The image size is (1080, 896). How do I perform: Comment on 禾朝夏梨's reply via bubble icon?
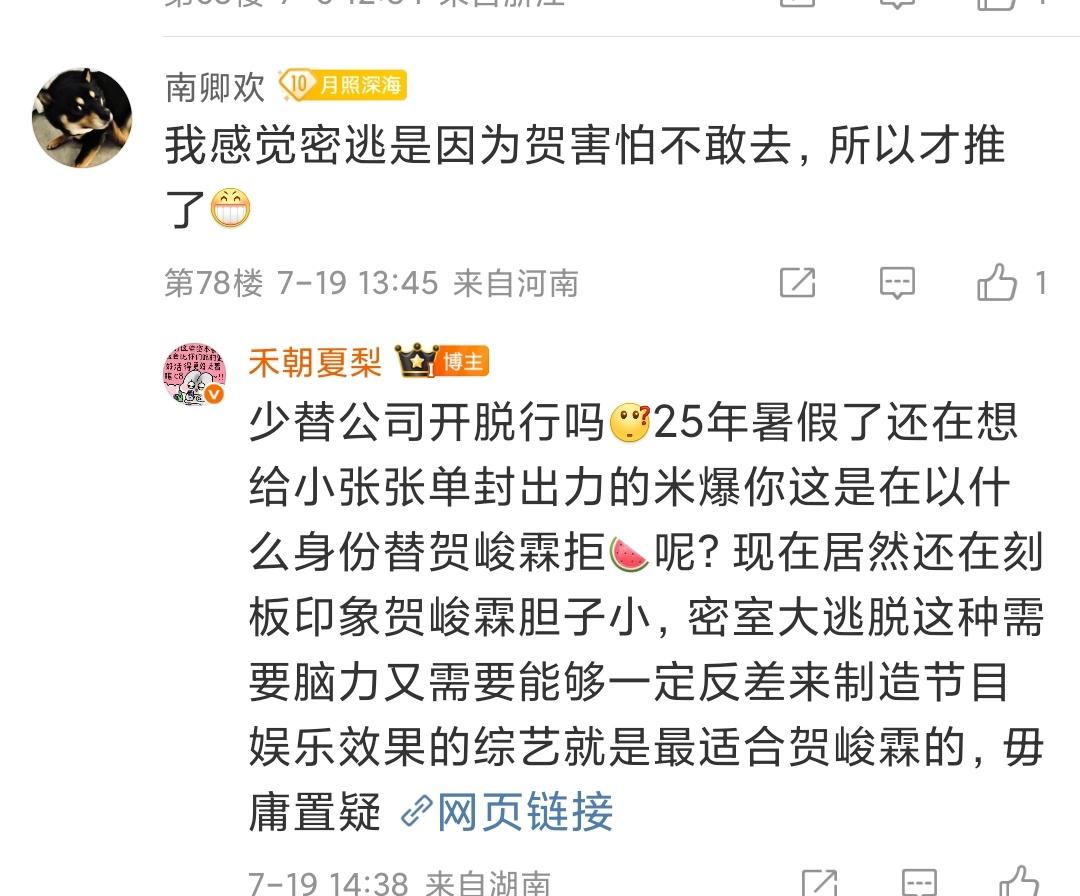point(920,883)
